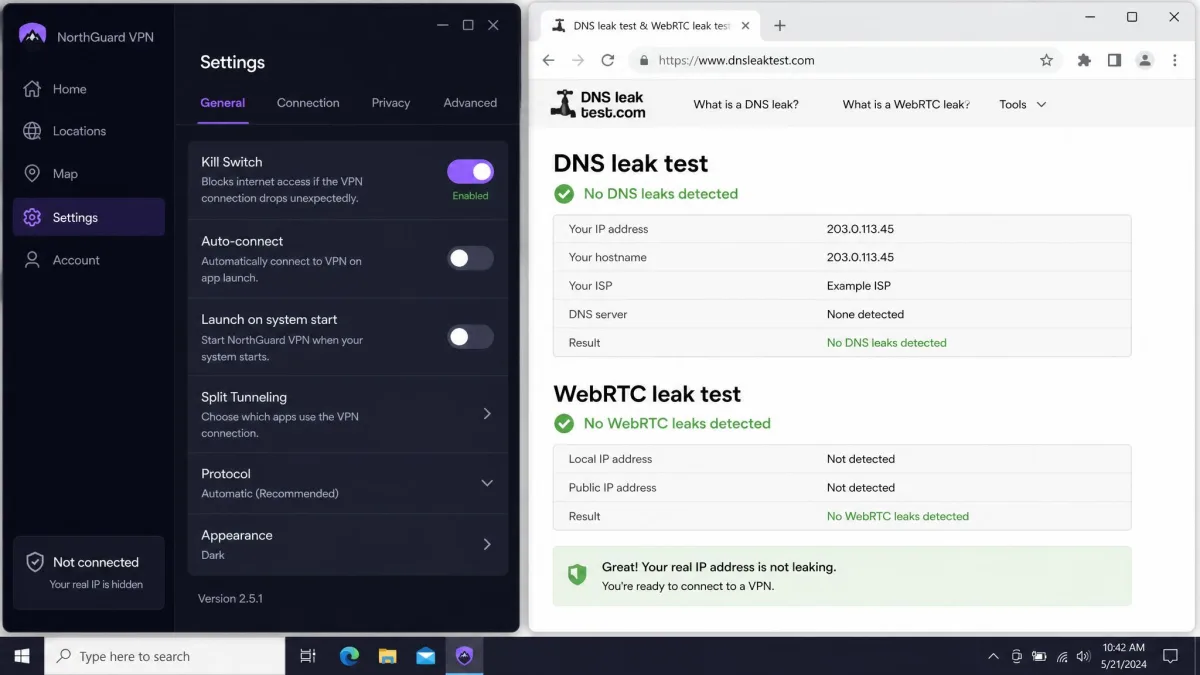Viewport: 1200px width, 675px height.
Task: Expand the Protocol dropdown
Action: pos(487,483)
